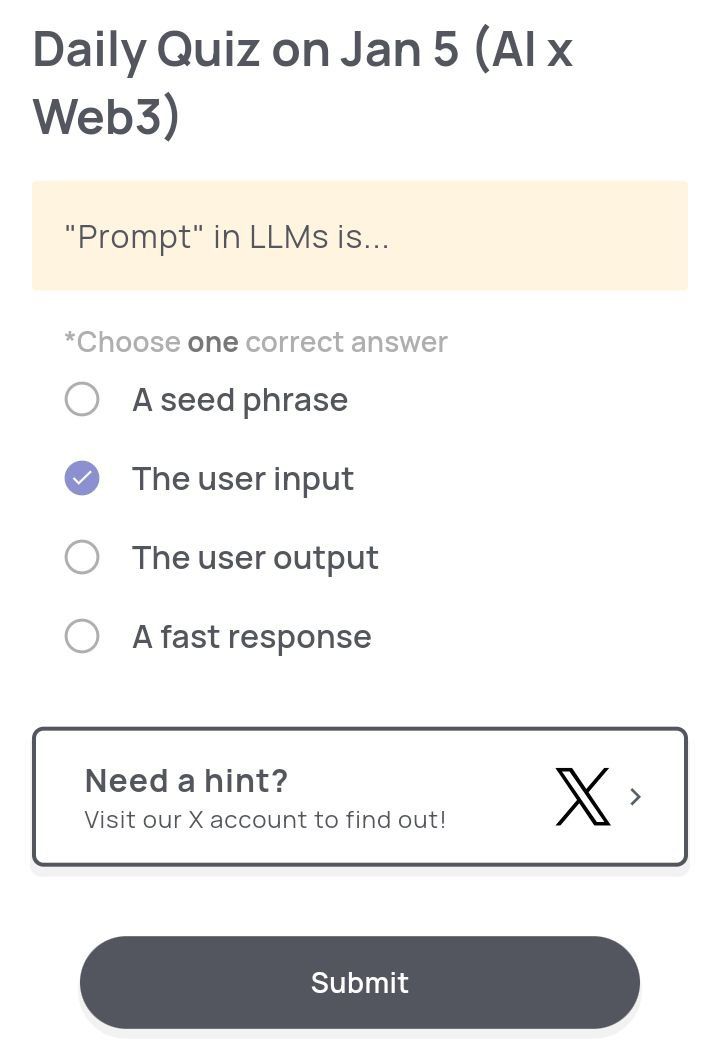Click the right-arrow expander beside the X logo
720x1050 pixels.
(x=637, y=796)
